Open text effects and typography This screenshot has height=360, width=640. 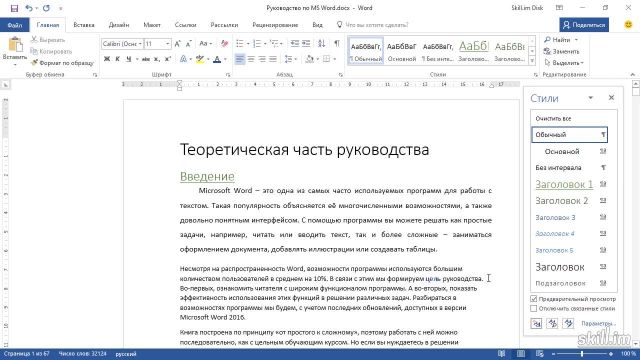pyautogui.click(x=183, y=59)
